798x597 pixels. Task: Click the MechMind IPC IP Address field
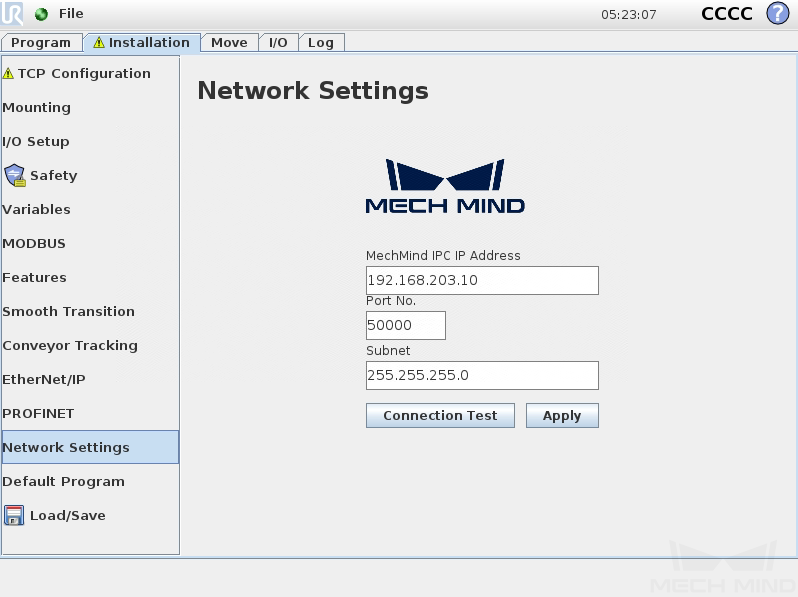click(482, 280)
